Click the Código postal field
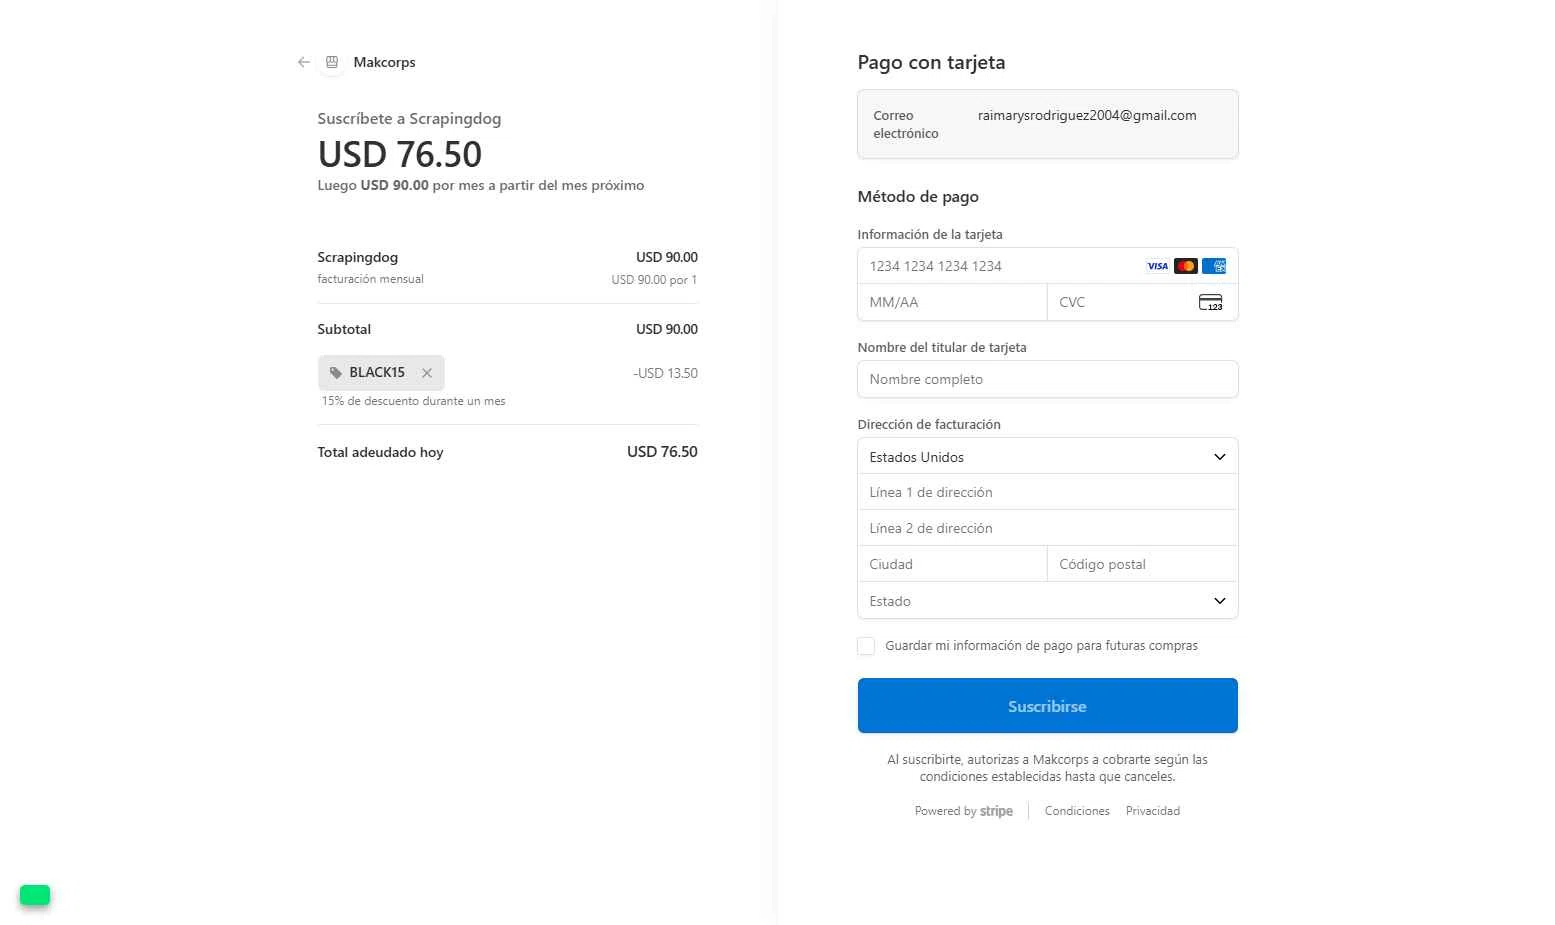The image size is (1555, 925). coord(1142,564)
